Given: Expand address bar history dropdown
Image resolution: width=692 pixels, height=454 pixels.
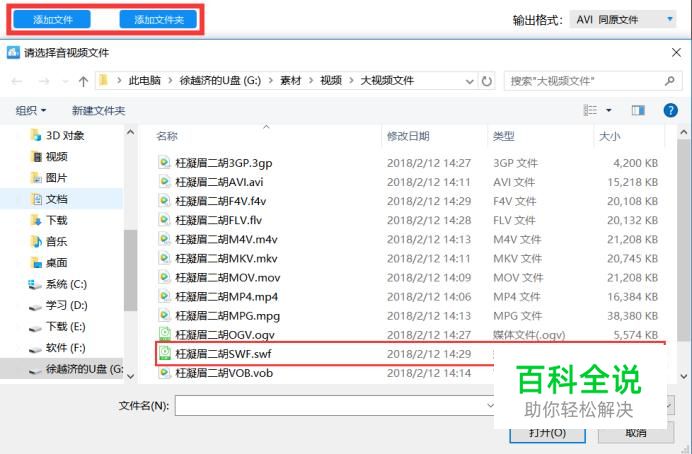Looking at the screenshot, I should [x=470, y=81].
